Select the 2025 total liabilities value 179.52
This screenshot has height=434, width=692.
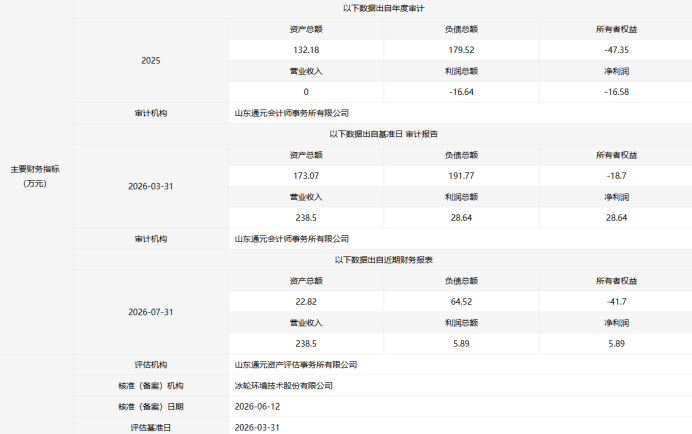pos(461,50)
